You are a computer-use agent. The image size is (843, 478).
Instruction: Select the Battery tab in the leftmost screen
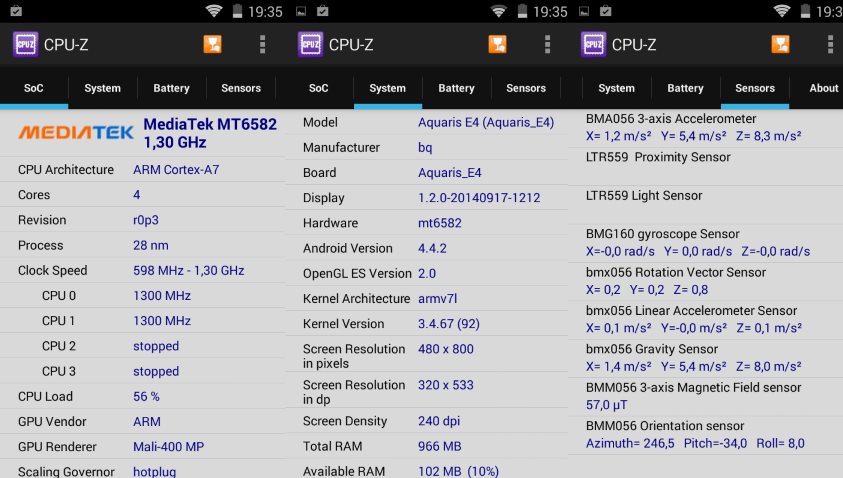171,88
